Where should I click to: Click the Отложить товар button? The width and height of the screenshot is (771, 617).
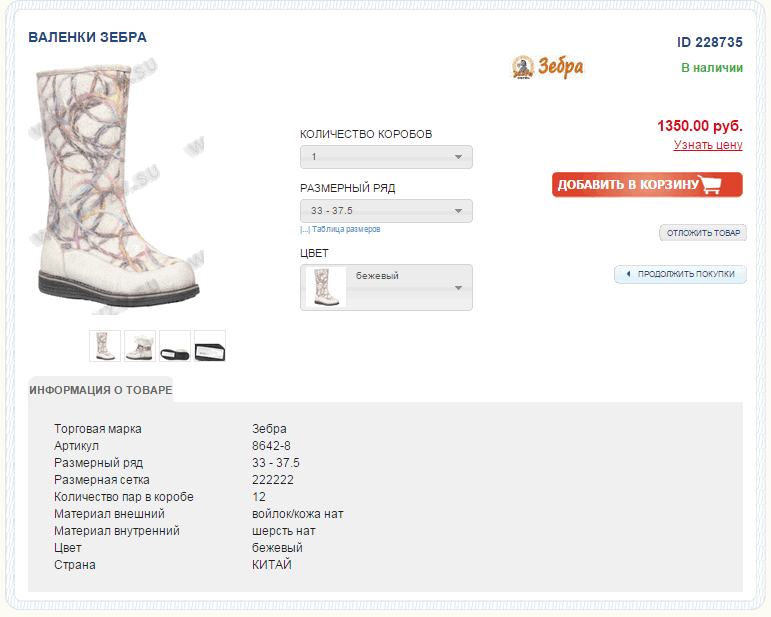[x=703, y=233]
